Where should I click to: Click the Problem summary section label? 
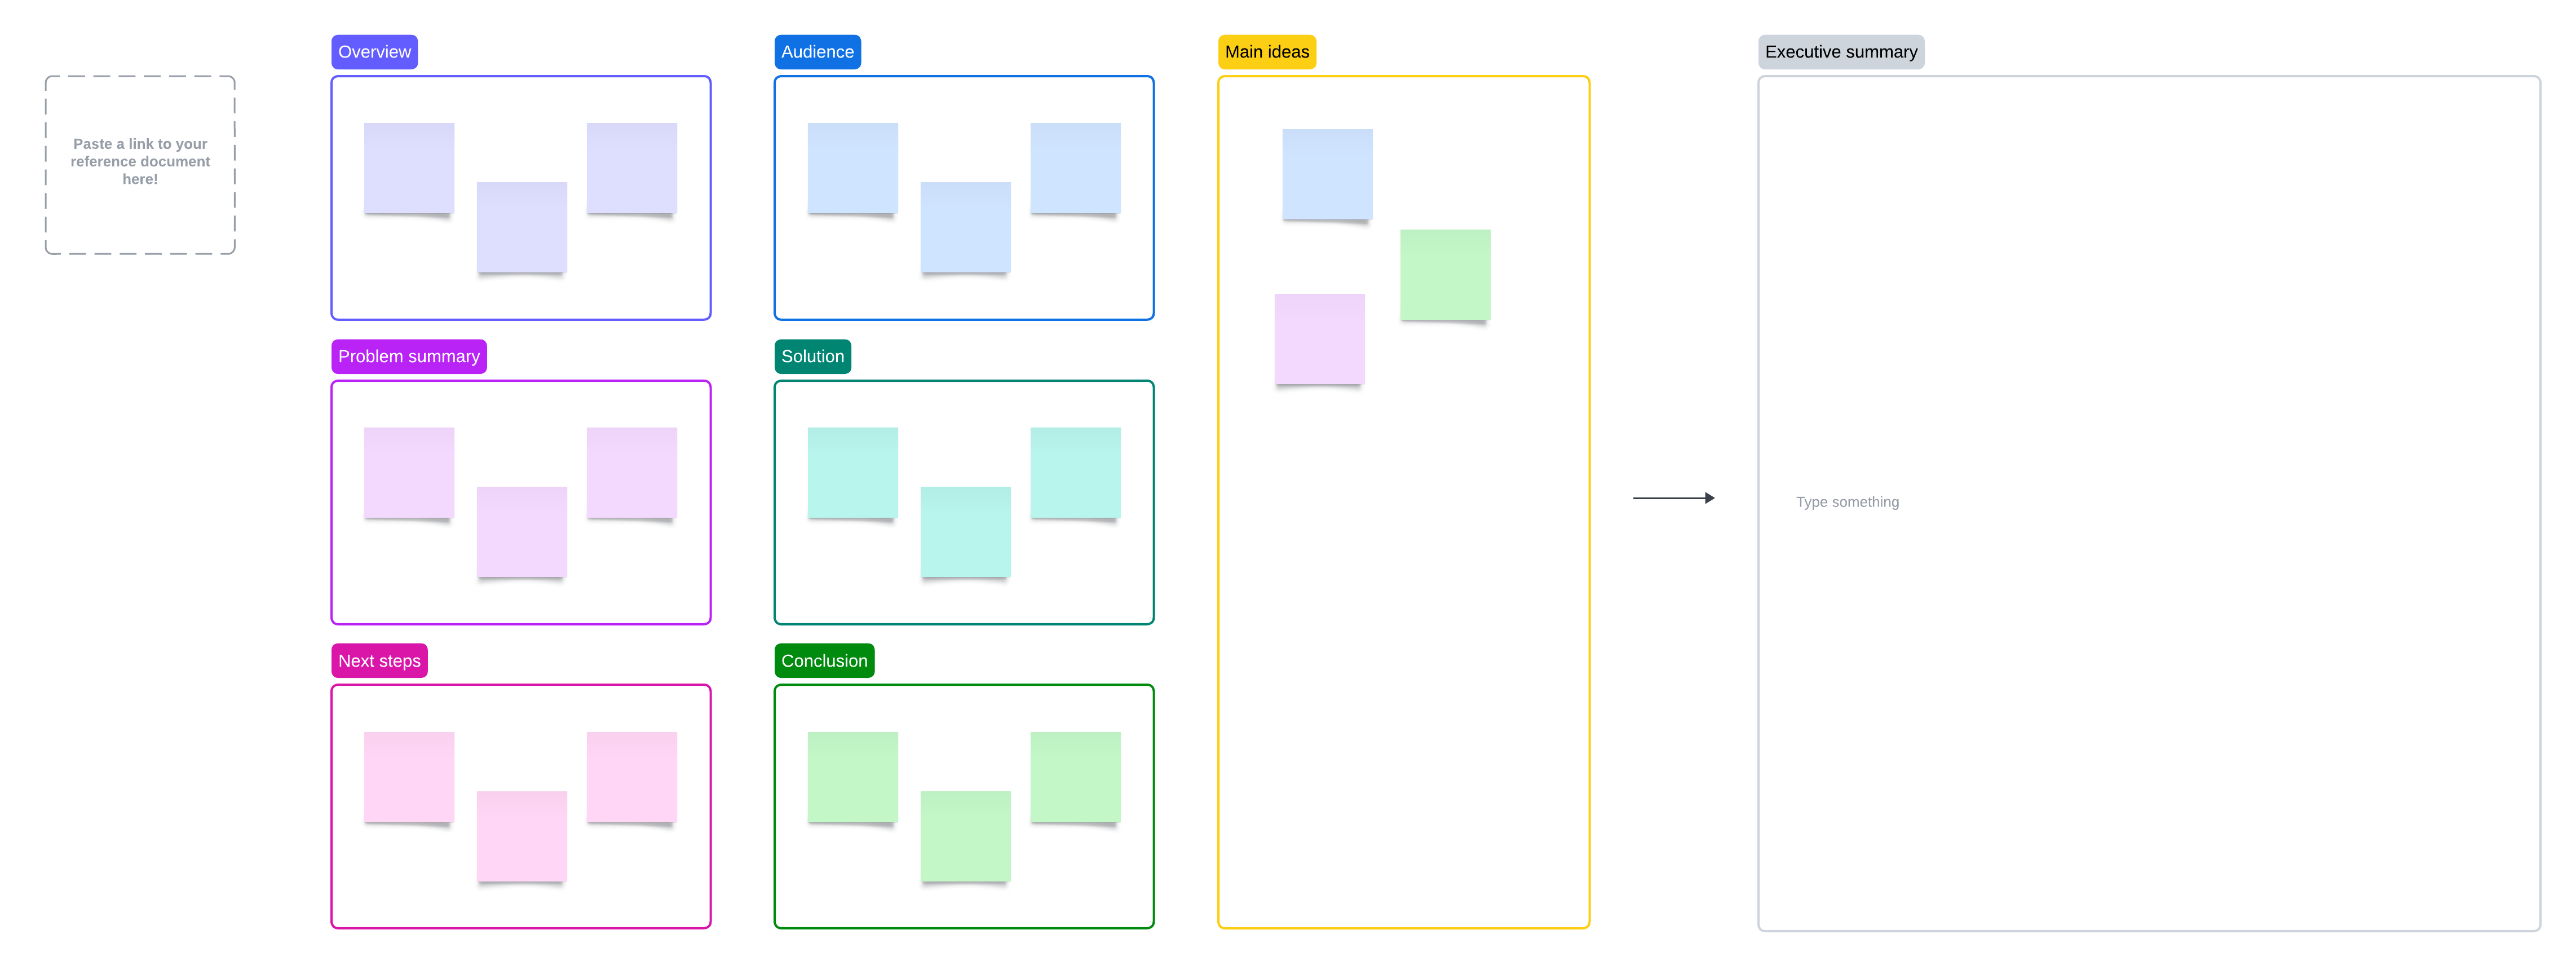[409, 356]
